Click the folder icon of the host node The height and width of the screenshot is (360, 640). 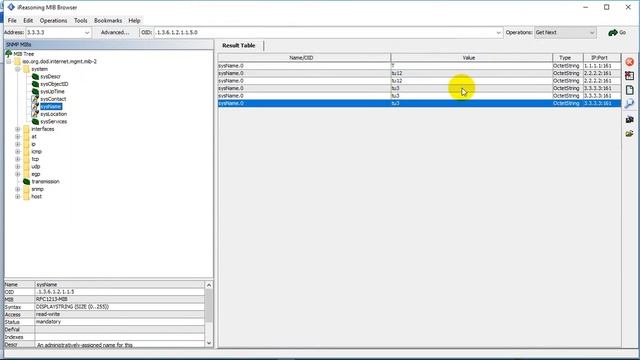[x=27, y=196]
